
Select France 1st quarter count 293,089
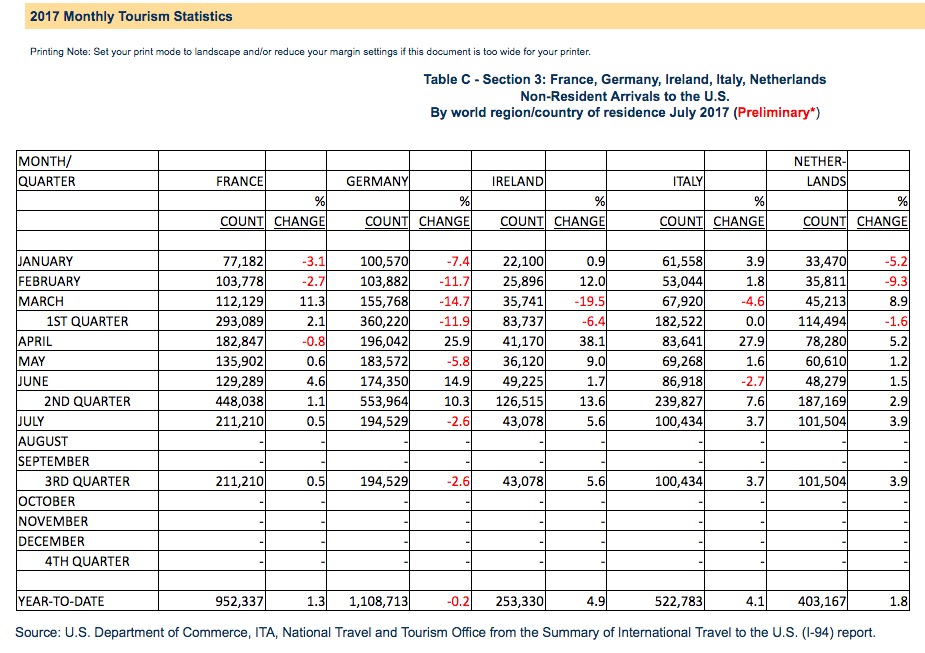(240, 321)
